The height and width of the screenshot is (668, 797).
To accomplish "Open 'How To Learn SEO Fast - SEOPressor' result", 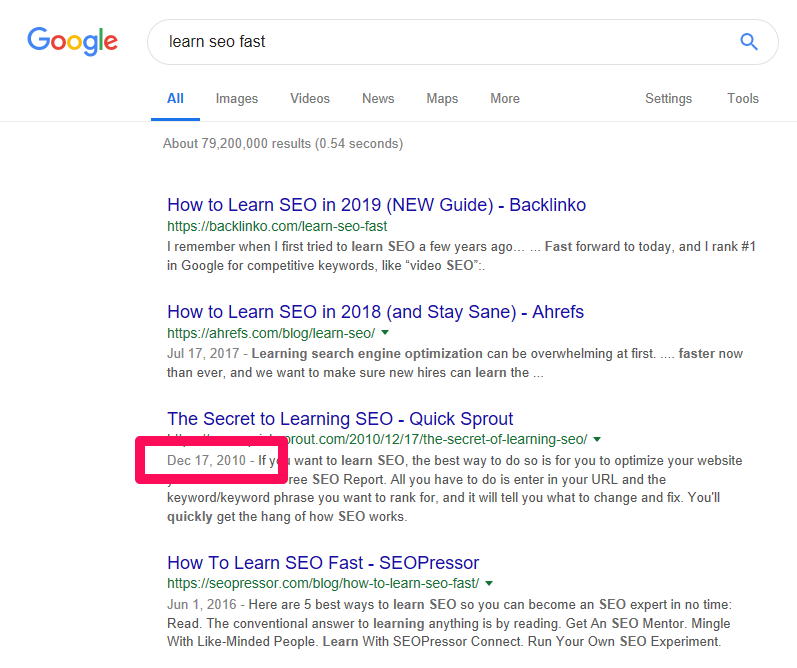I will 323,563.
